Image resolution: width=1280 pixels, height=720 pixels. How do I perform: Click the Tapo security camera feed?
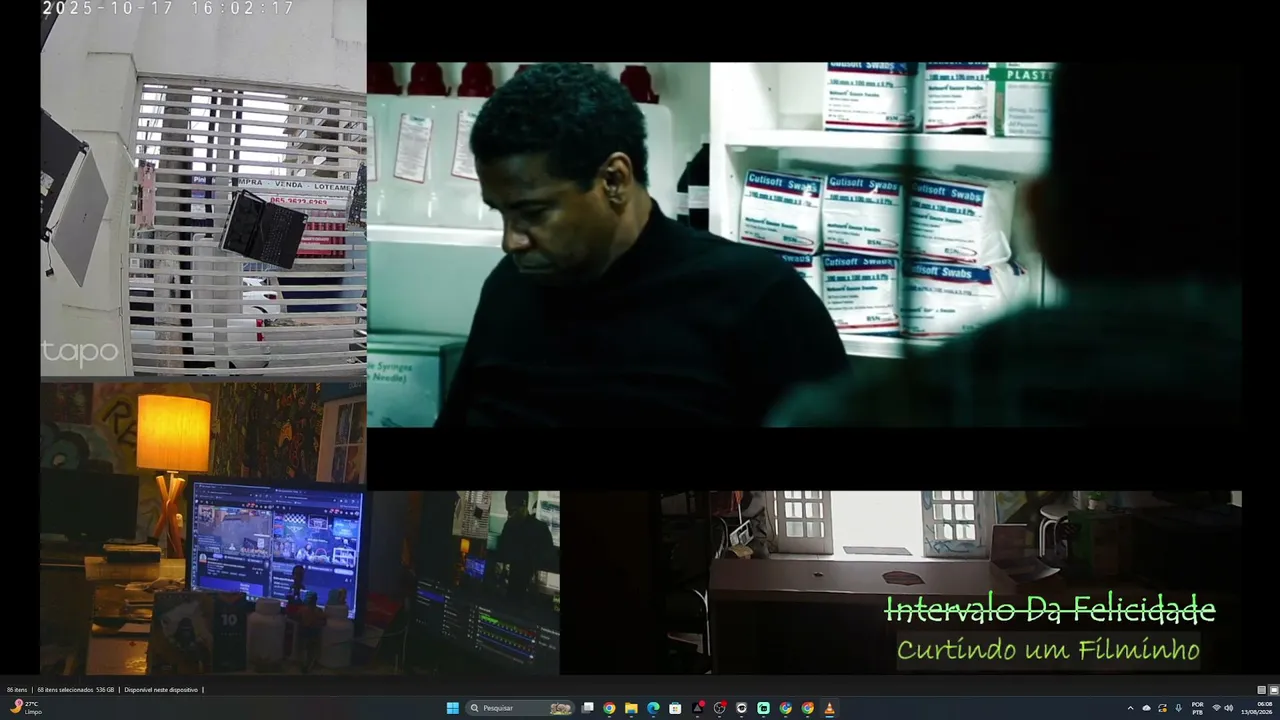point(203,189)
